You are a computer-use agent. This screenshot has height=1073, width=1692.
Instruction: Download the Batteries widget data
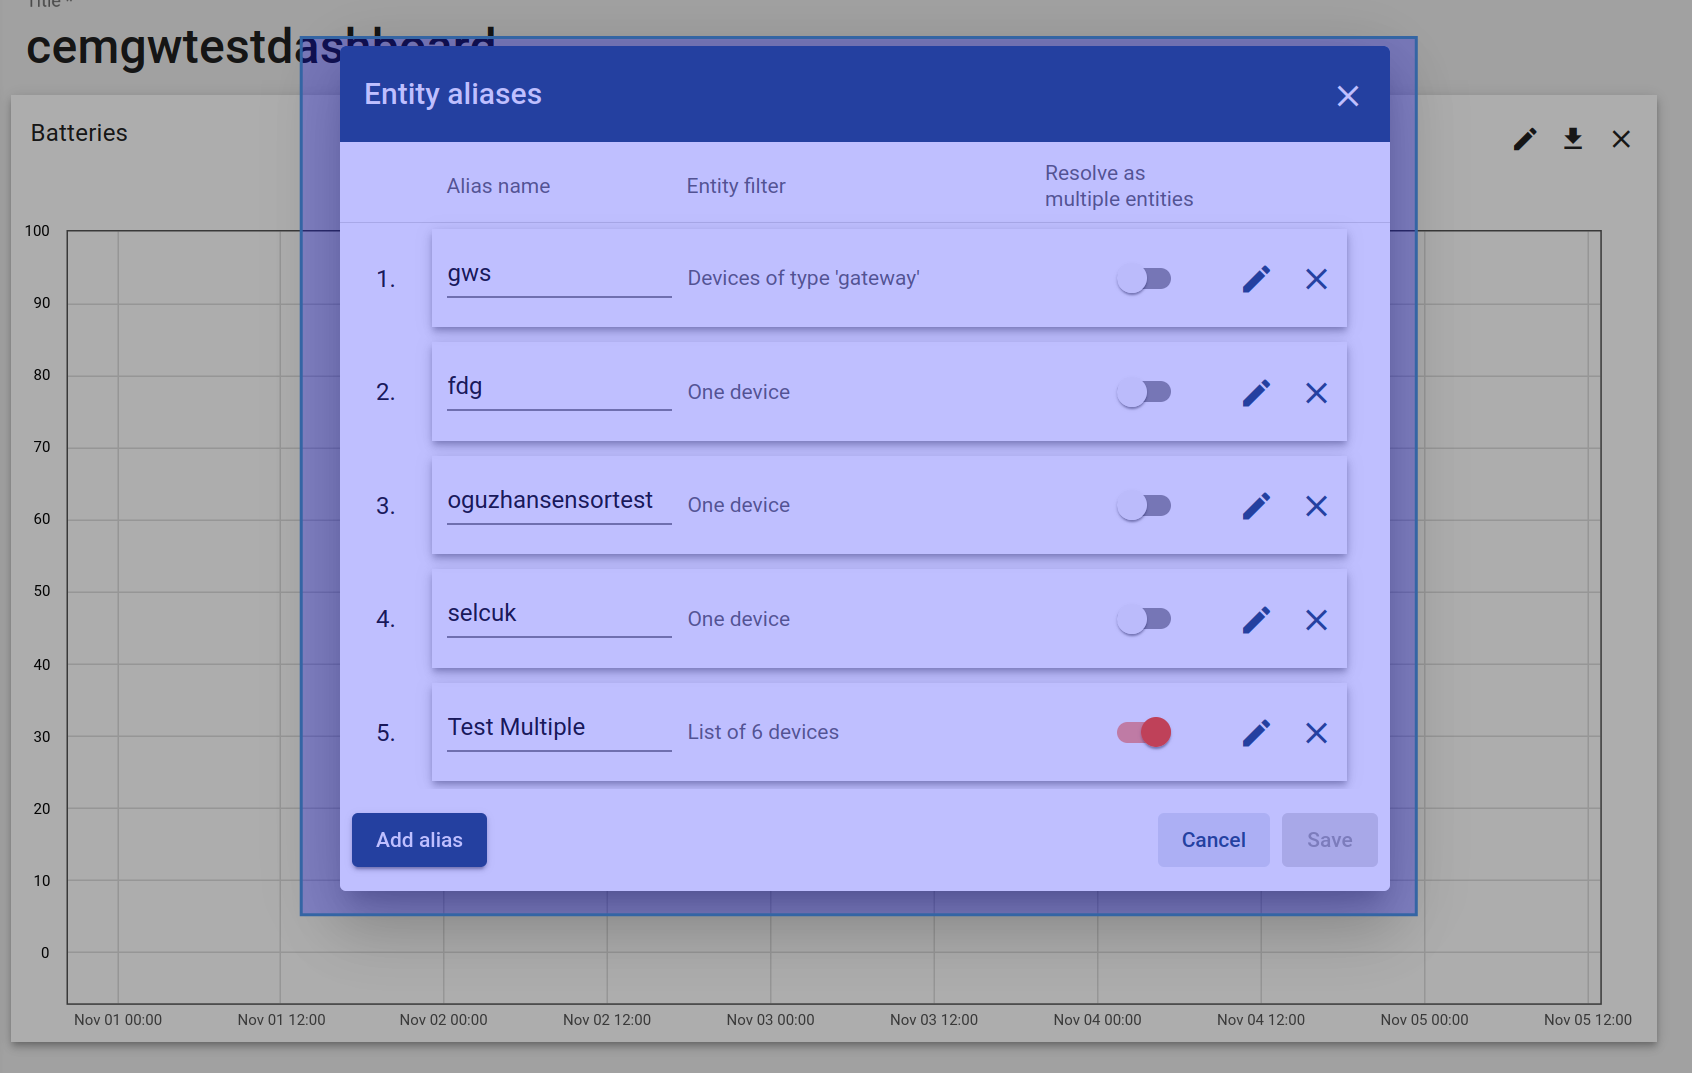[1573, 139]
